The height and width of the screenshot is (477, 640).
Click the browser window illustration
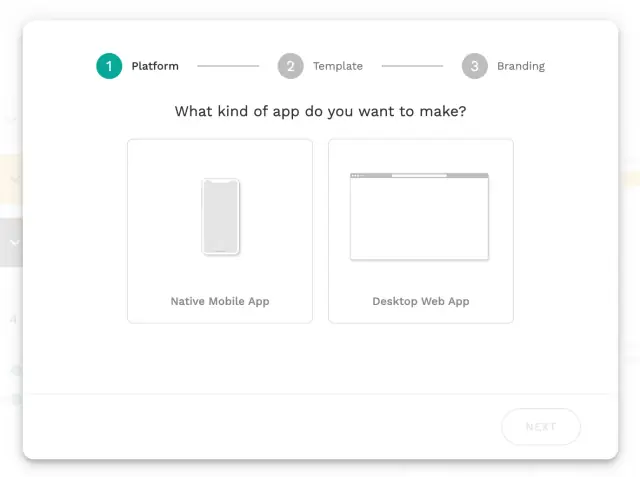[x=419, y=218]
